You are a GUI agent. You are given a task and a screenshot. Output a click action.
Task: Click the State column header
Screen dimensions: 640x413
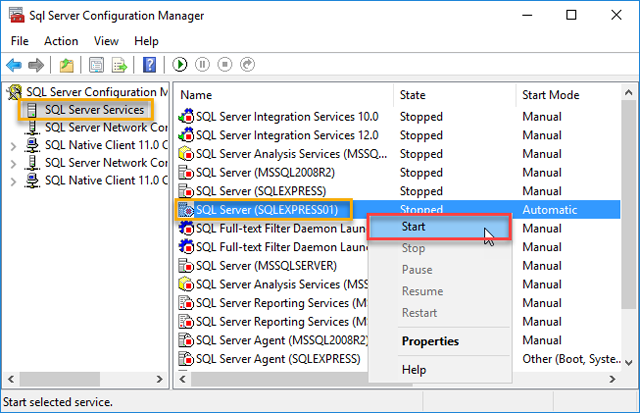click(x=455, y=95)
